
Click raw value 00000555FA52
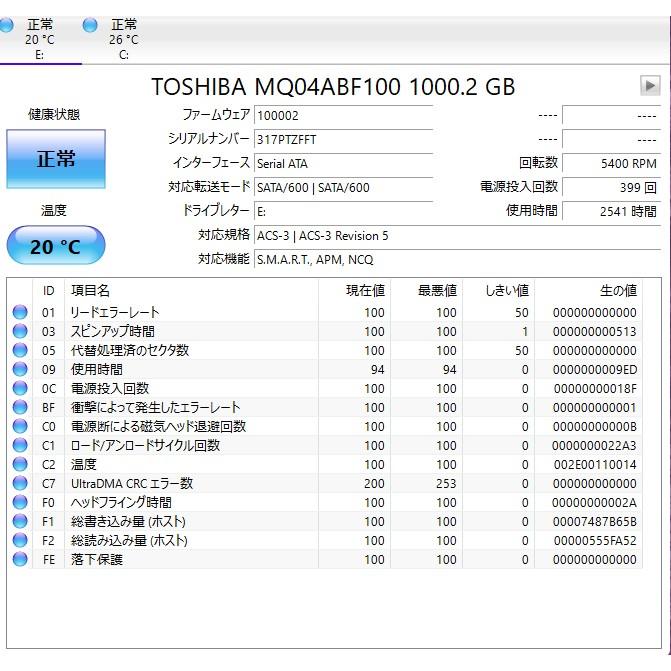[595, 540]
